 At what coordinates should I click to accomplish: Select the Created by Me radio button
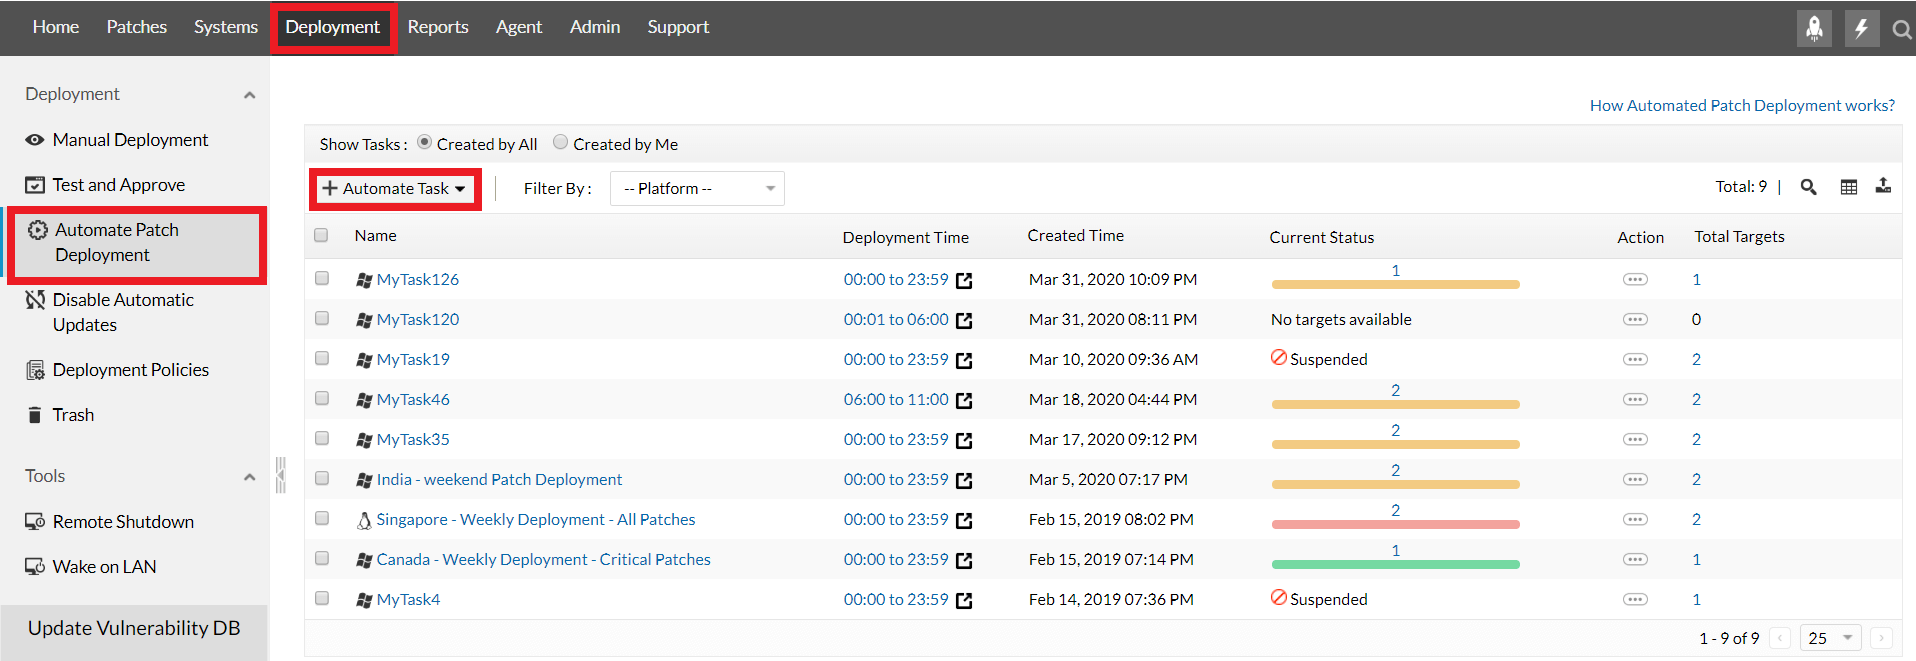[x=561, y=142]
